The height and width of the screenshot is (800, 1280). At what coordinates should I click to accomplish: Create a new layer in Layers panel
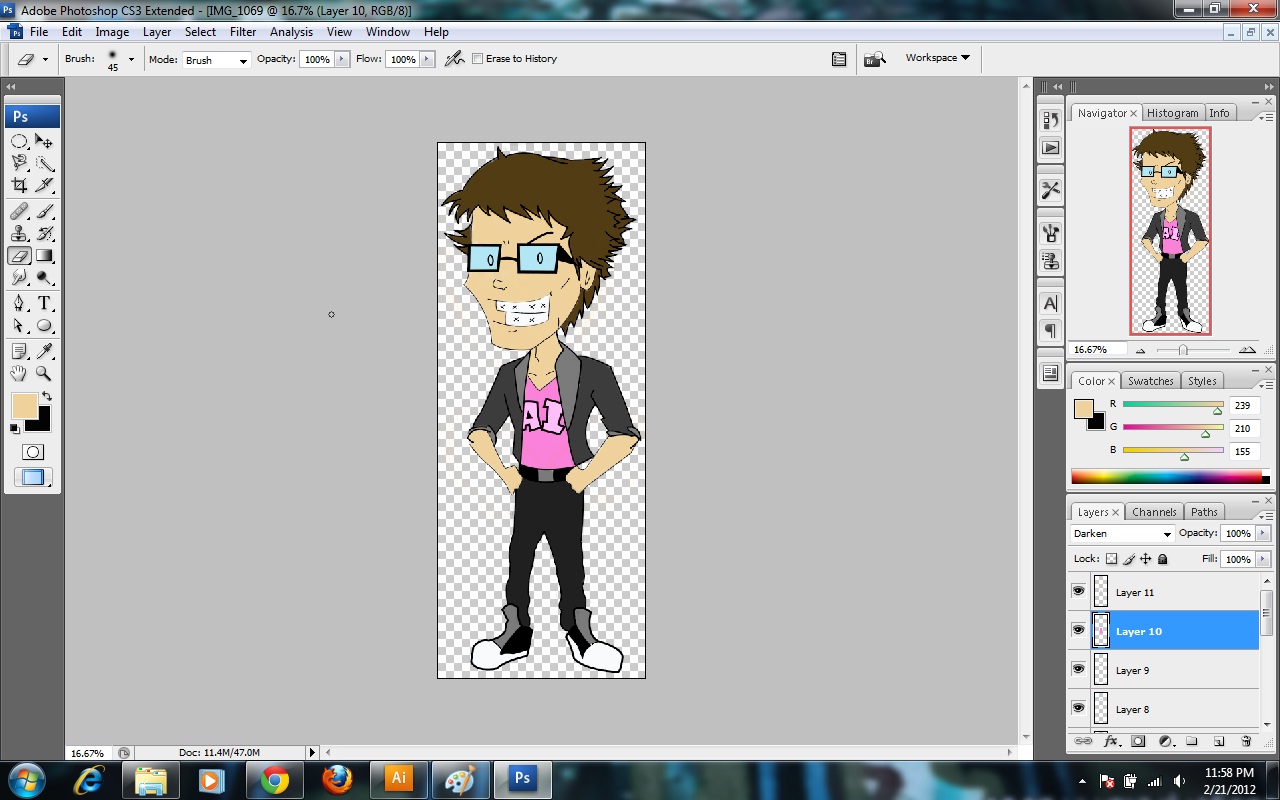coord(1219,742)
